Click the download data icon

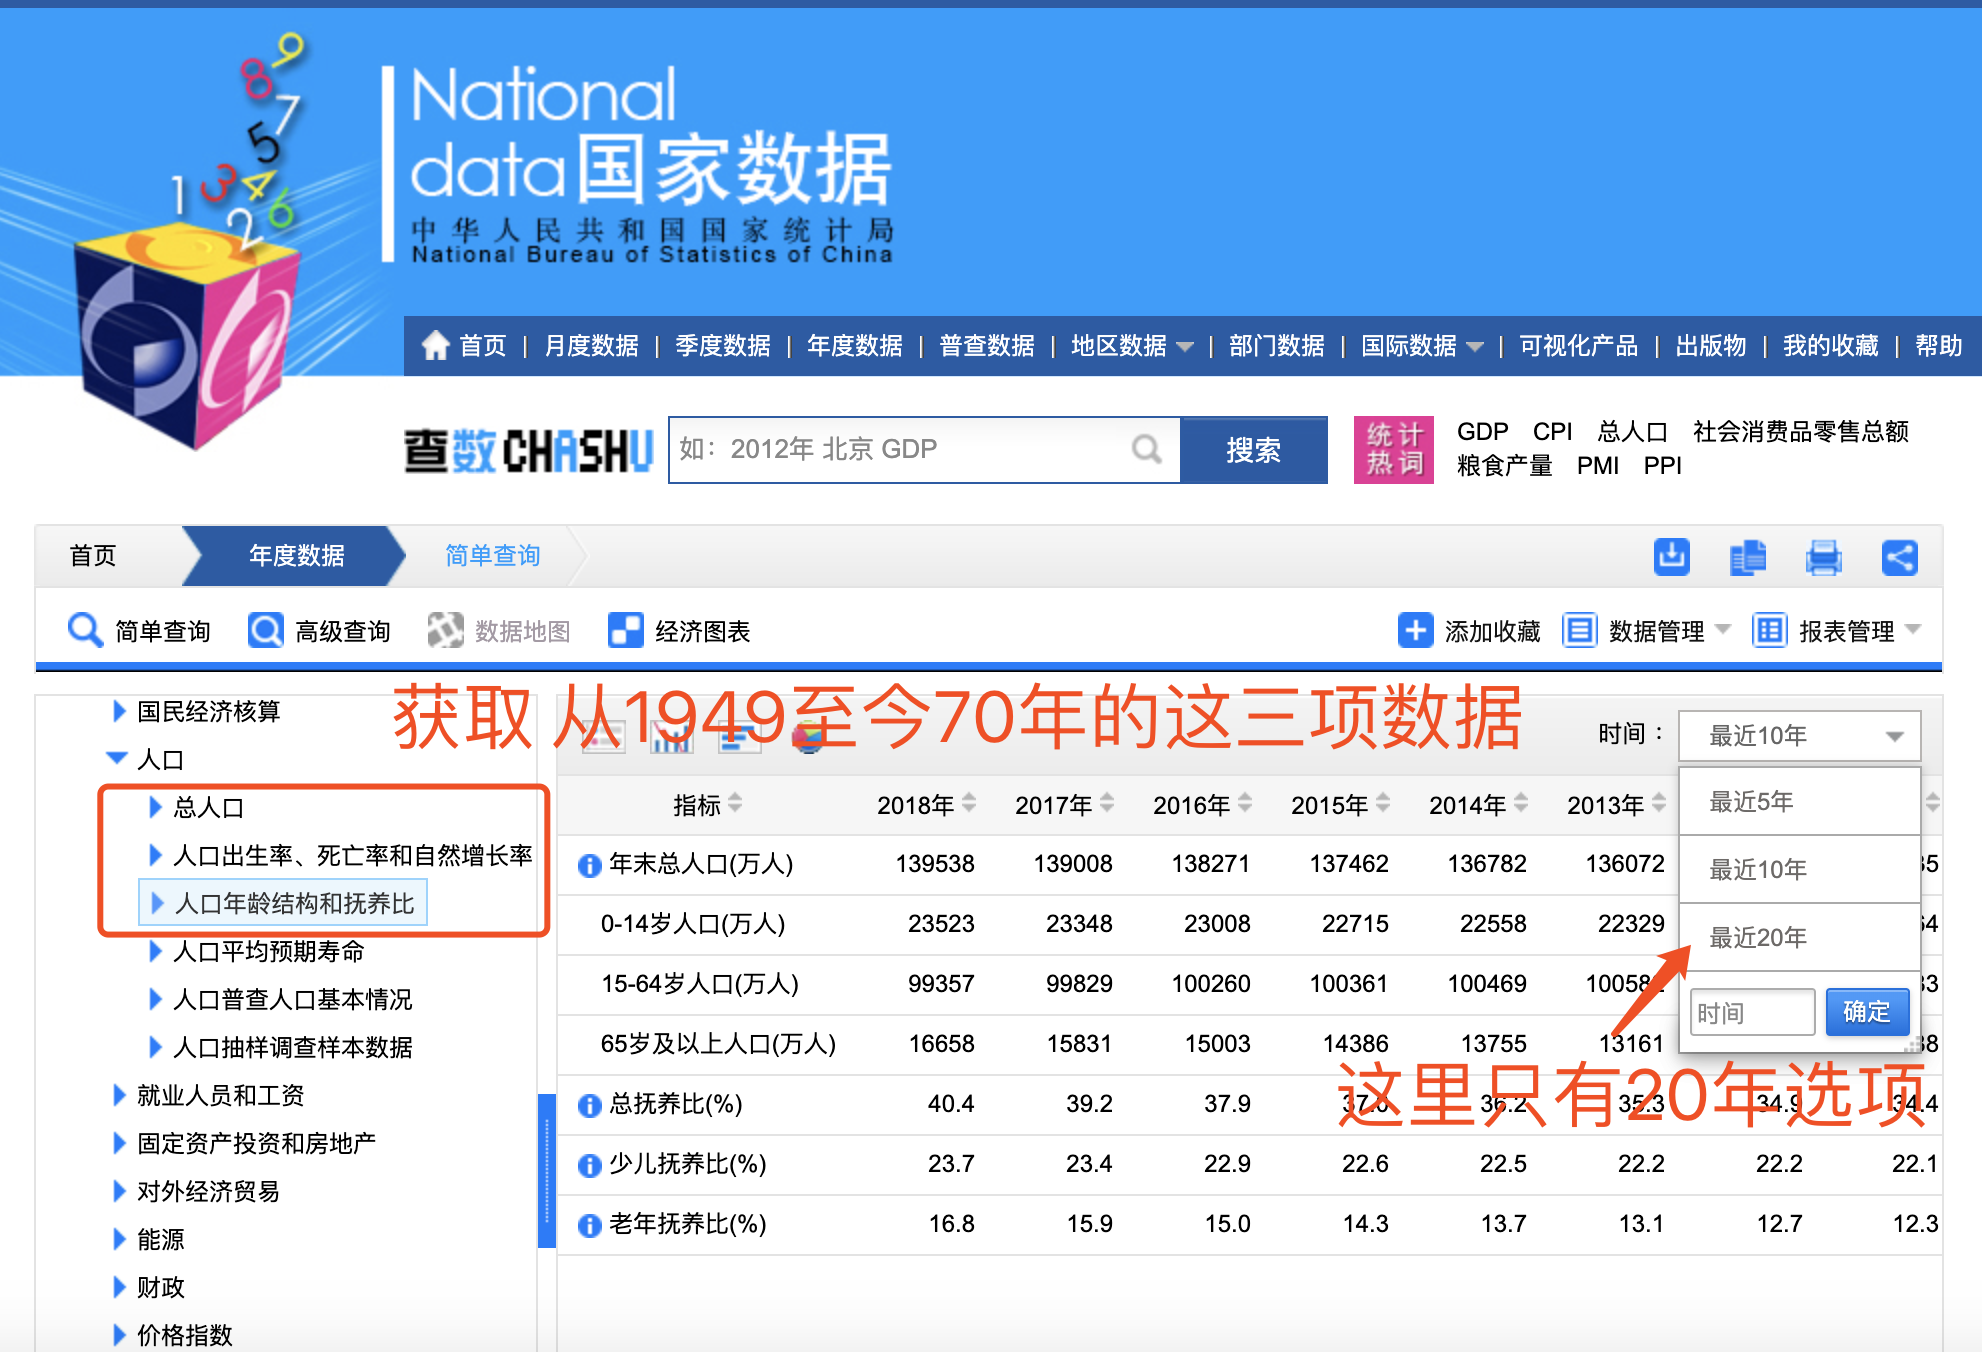[x=1671, y=556]
